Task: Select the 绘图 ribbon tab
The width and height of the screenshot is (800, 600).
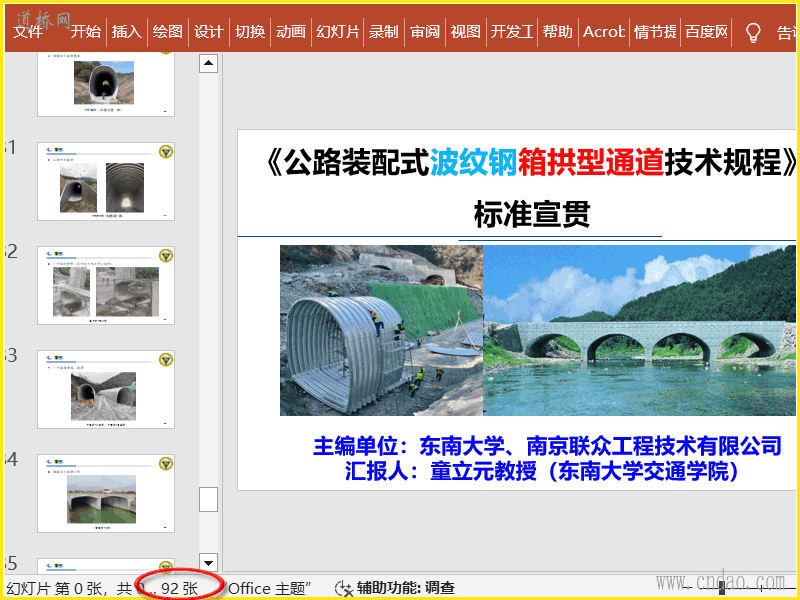Action: click(167, 32)
